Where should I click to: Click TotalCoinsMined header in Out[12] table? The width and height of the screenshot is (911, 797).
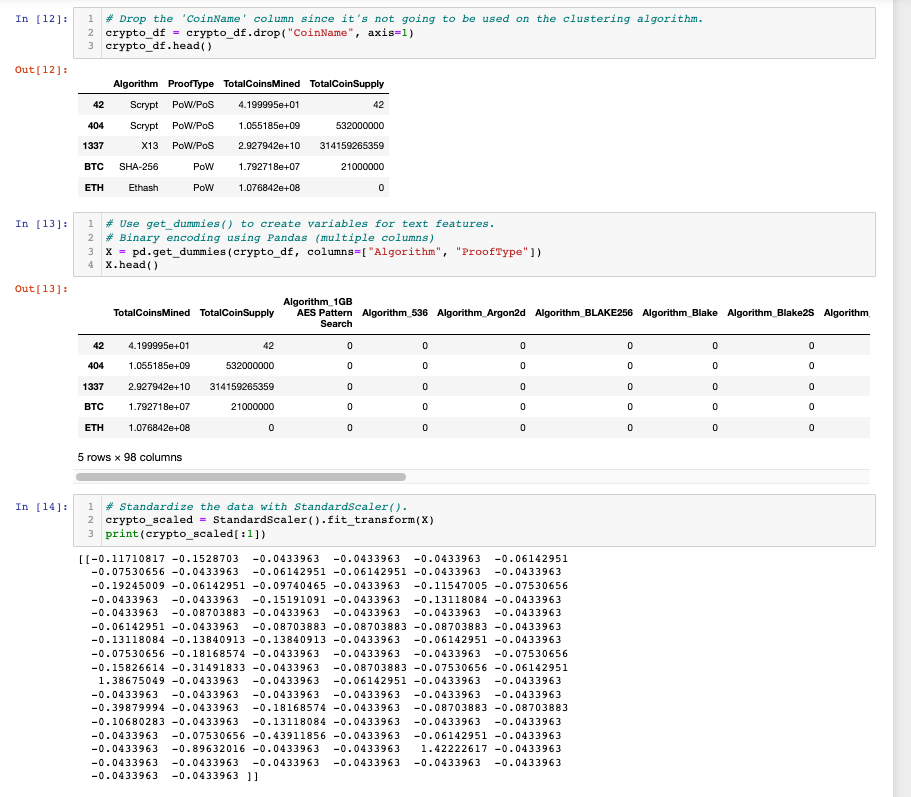pos(261,84)
